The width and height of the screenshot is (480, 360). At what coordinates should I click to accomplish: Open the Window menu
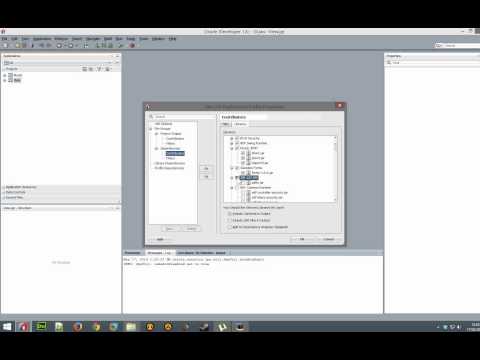click(158, 39)
